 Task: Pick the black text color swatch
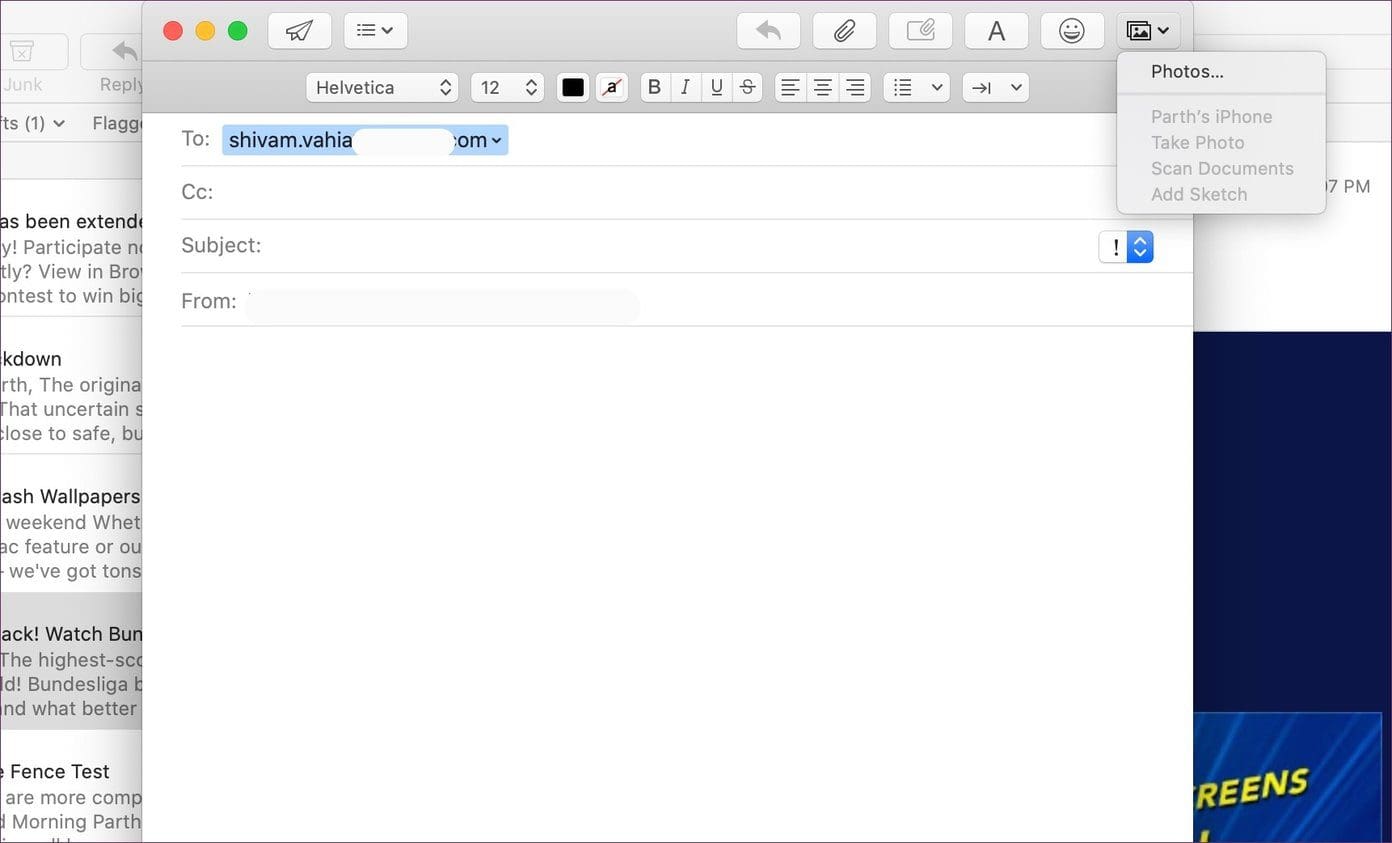point(573,88)
